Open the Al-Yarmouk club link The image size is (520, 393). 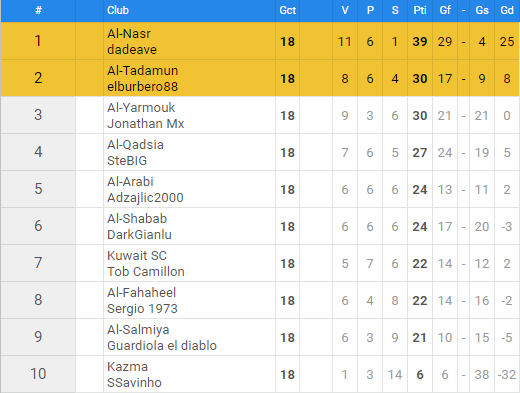pyautogui.click(x=141, y=107)
